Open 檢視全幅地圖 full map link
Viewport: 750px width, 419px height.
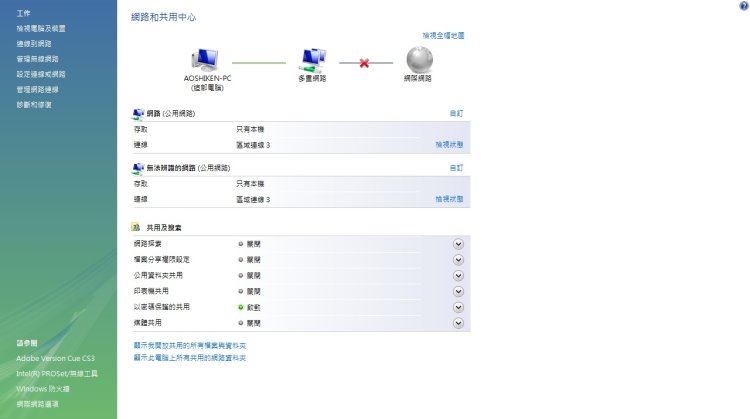[x=443, y=35]
